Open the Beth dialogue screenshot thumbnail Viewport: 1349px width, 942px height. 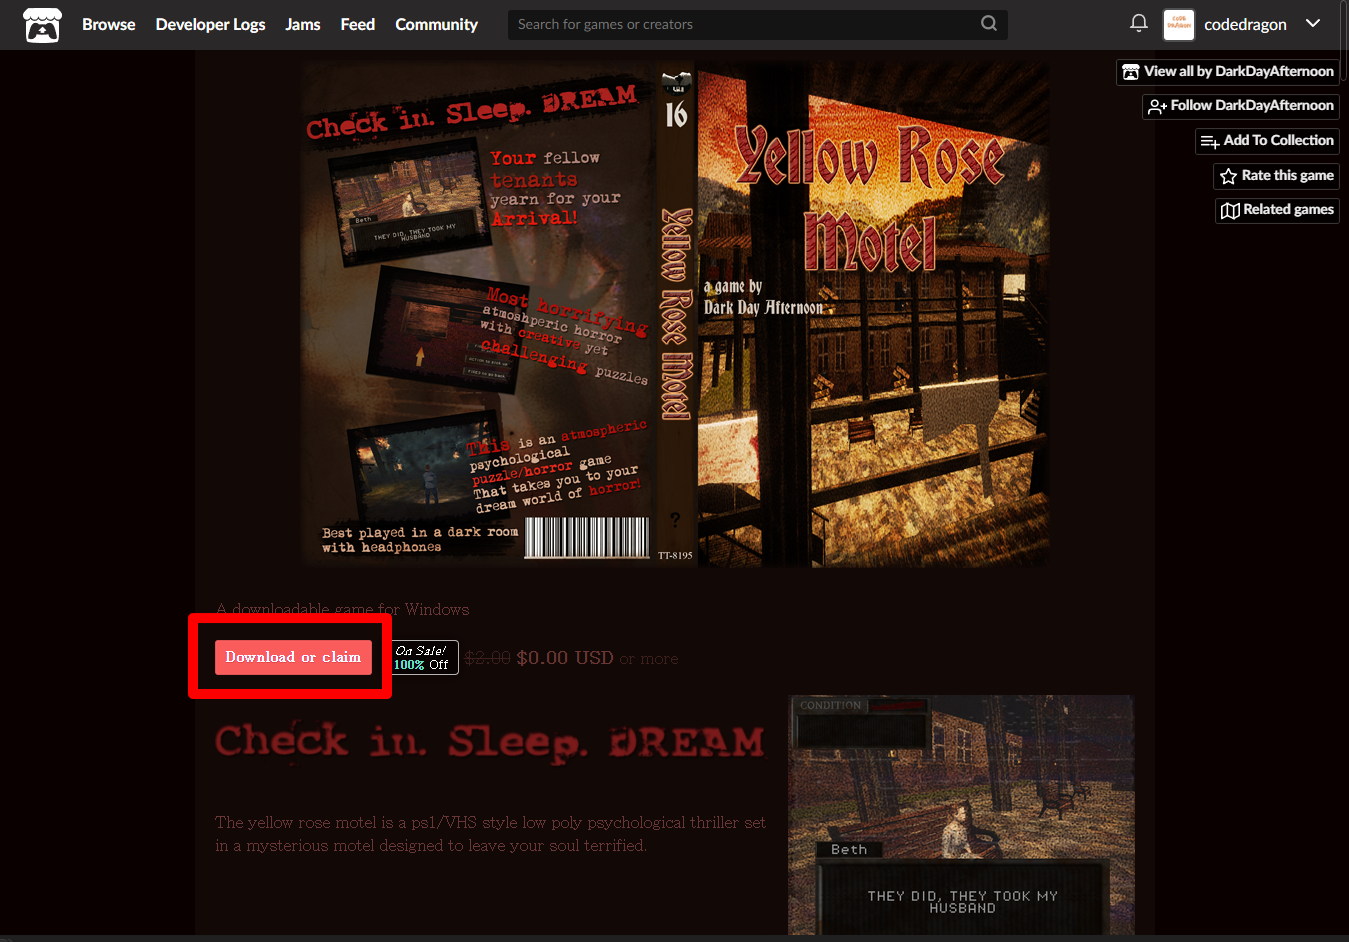tap(961, 815)
